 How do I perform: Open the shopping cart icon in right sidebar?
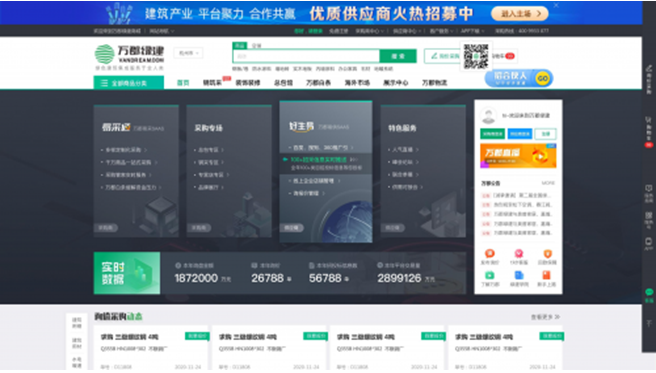click(x=649, y=126)
